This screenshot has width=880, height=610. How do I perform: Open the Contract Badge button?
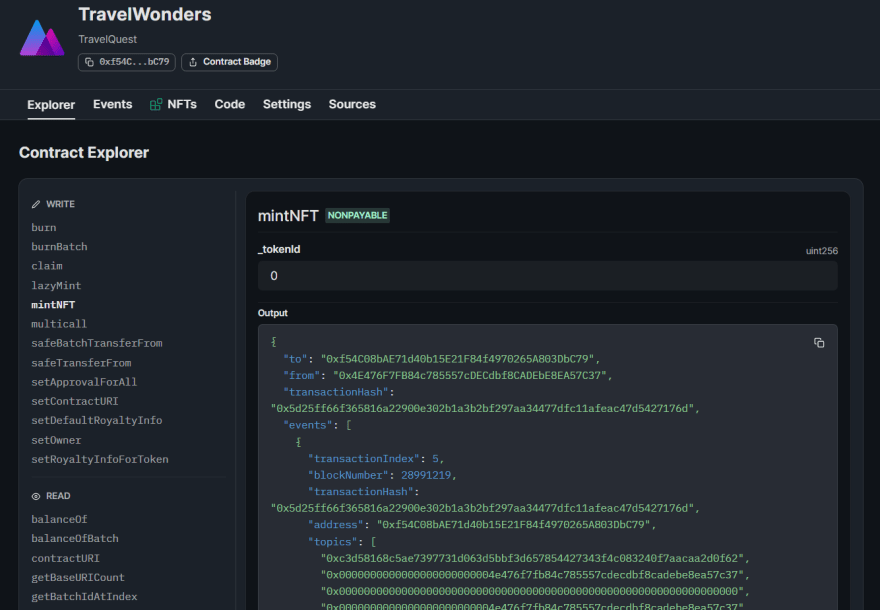[x=229, y=62]
